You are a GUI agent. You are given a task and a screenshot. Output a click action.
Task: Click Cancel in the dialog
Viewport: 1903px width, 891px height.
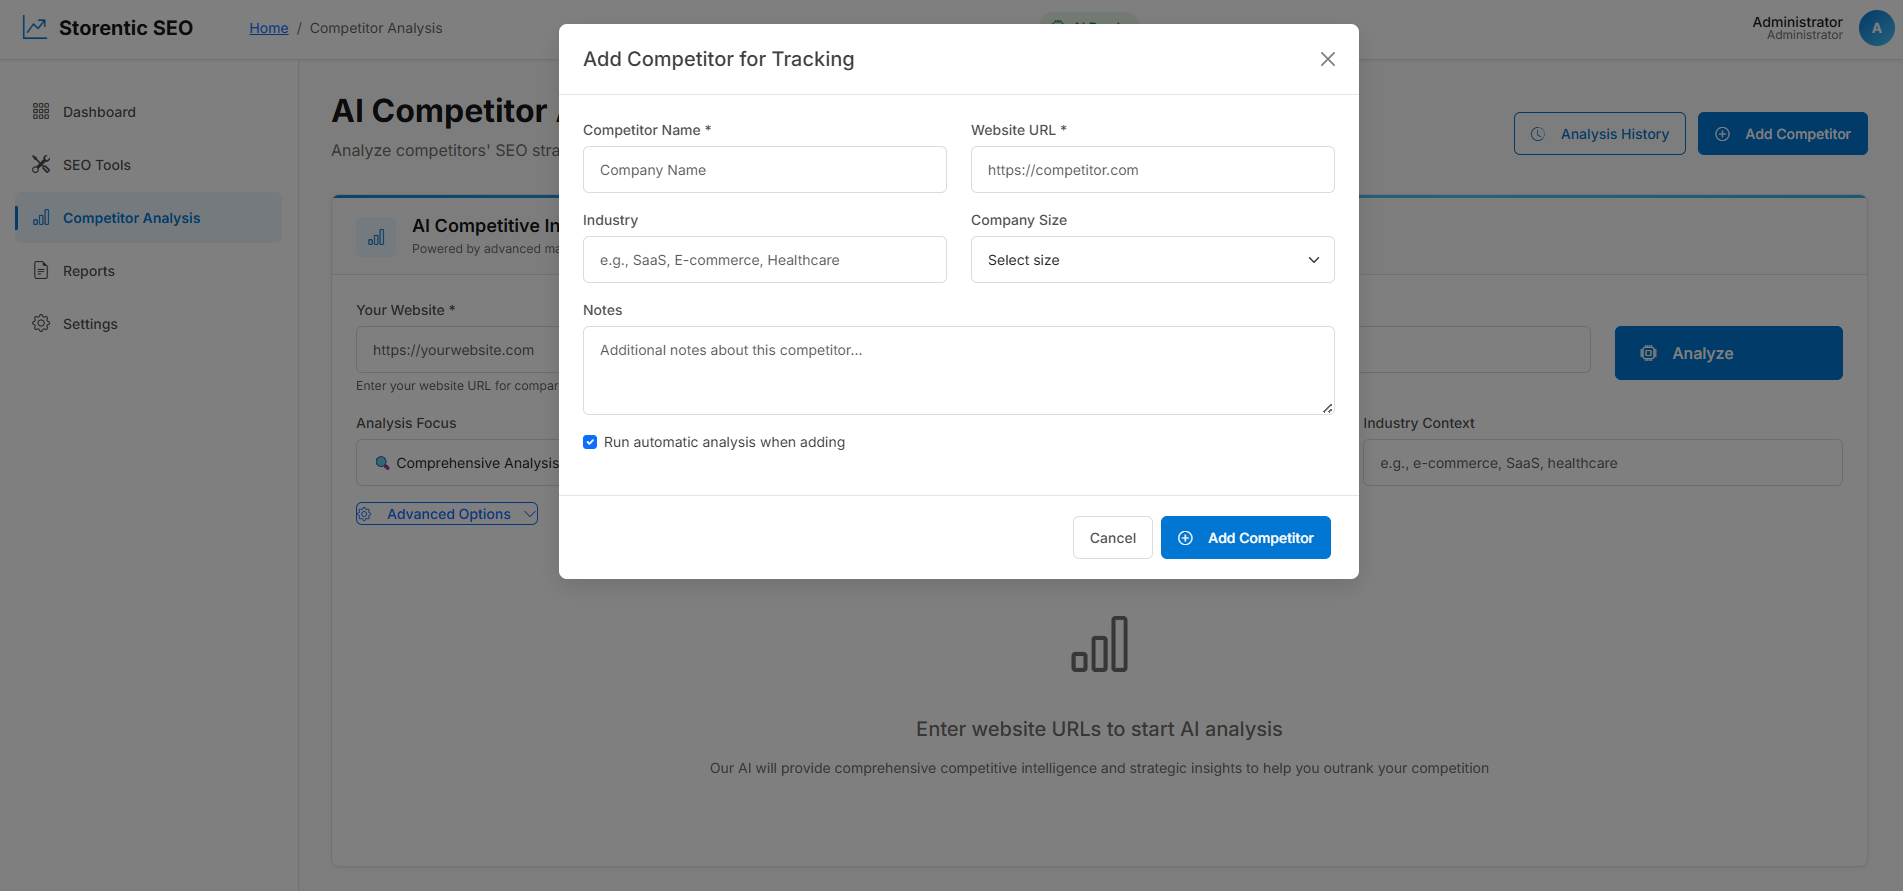1112,538
